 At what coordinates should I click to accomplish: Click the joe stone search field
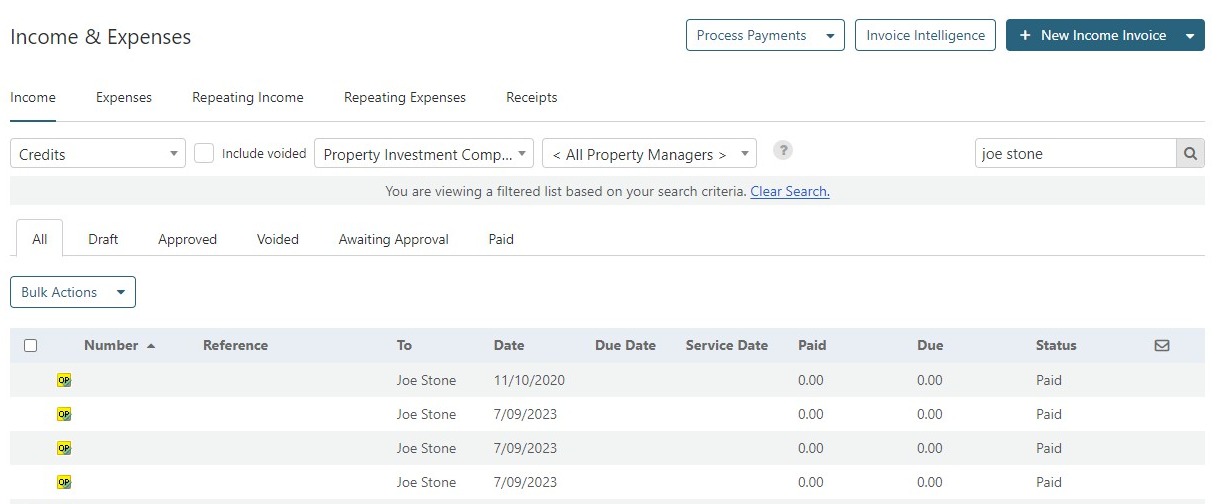click(1076, 154)
